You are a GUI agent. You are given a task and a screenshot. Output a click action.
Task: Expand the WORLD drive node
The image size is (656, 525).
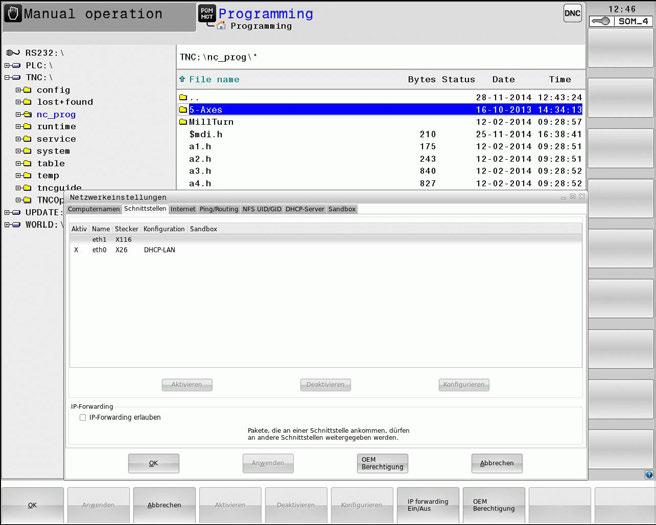tap(7, 225)
